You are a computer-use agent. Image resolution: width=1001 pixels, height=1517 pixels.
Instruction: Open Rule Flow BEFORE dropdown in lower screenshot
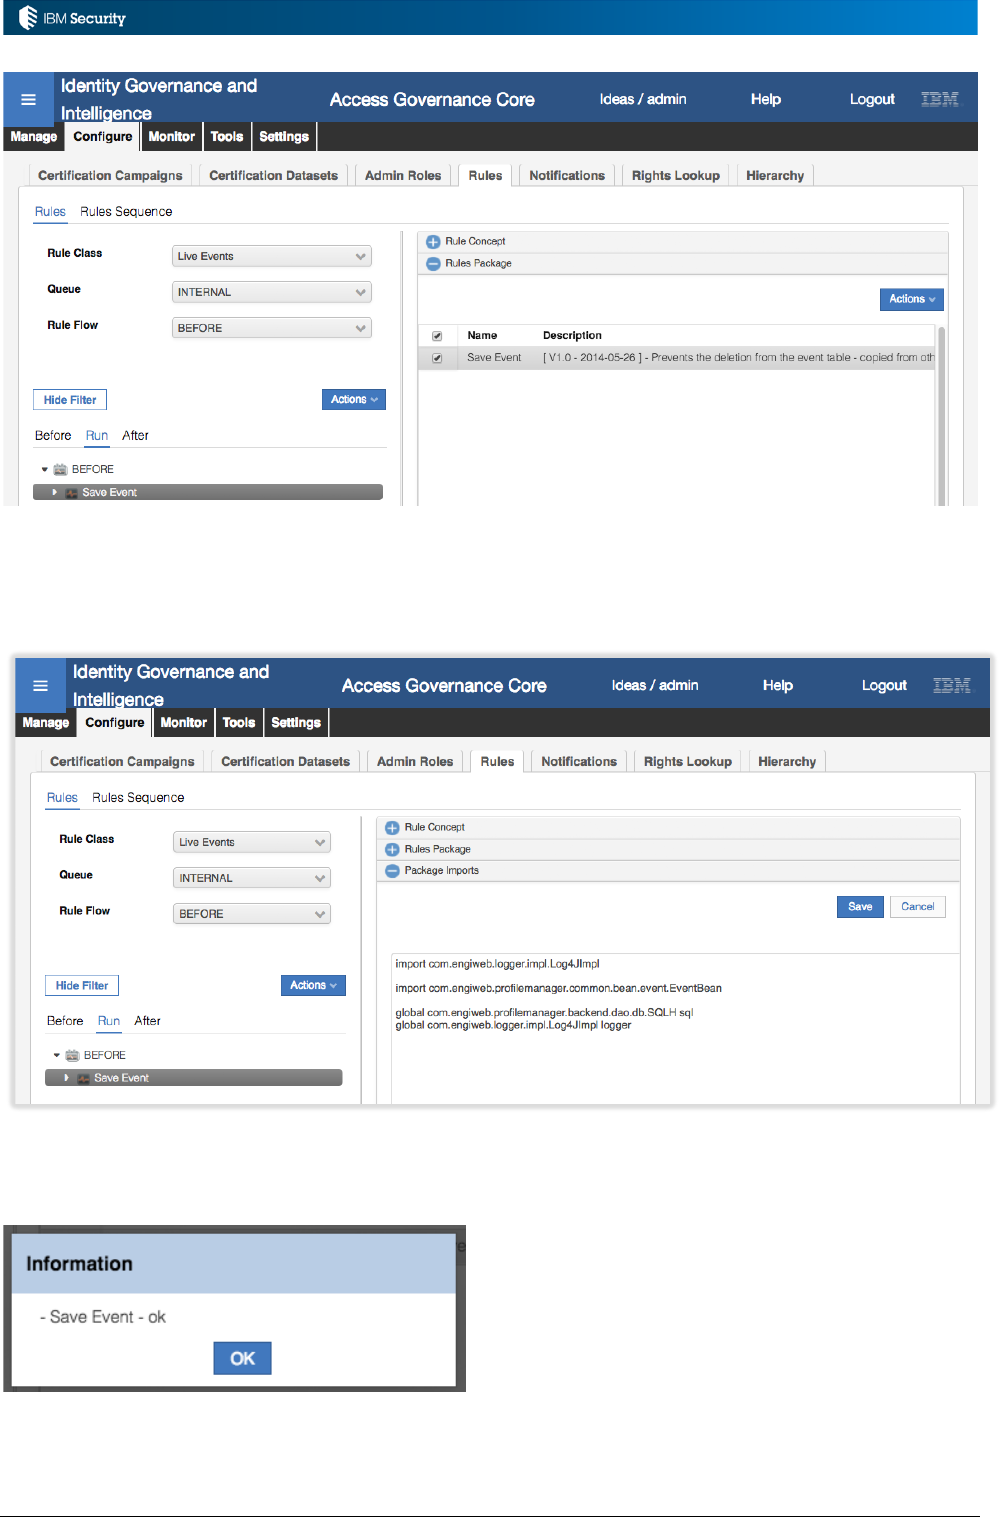tap(252, 914)
